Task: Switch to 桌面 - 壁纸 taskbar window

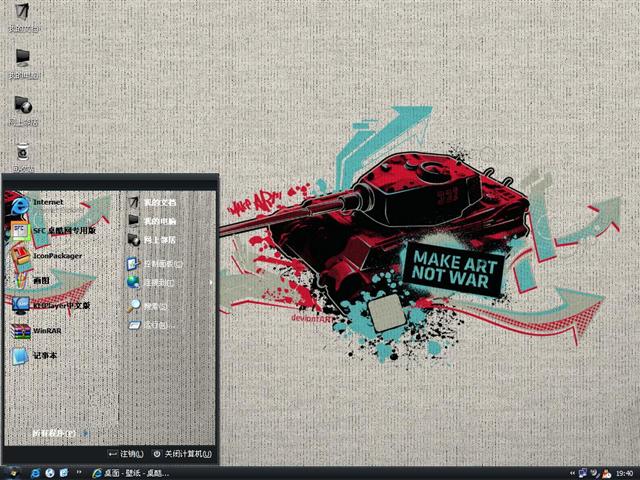Action: point(131,473)
